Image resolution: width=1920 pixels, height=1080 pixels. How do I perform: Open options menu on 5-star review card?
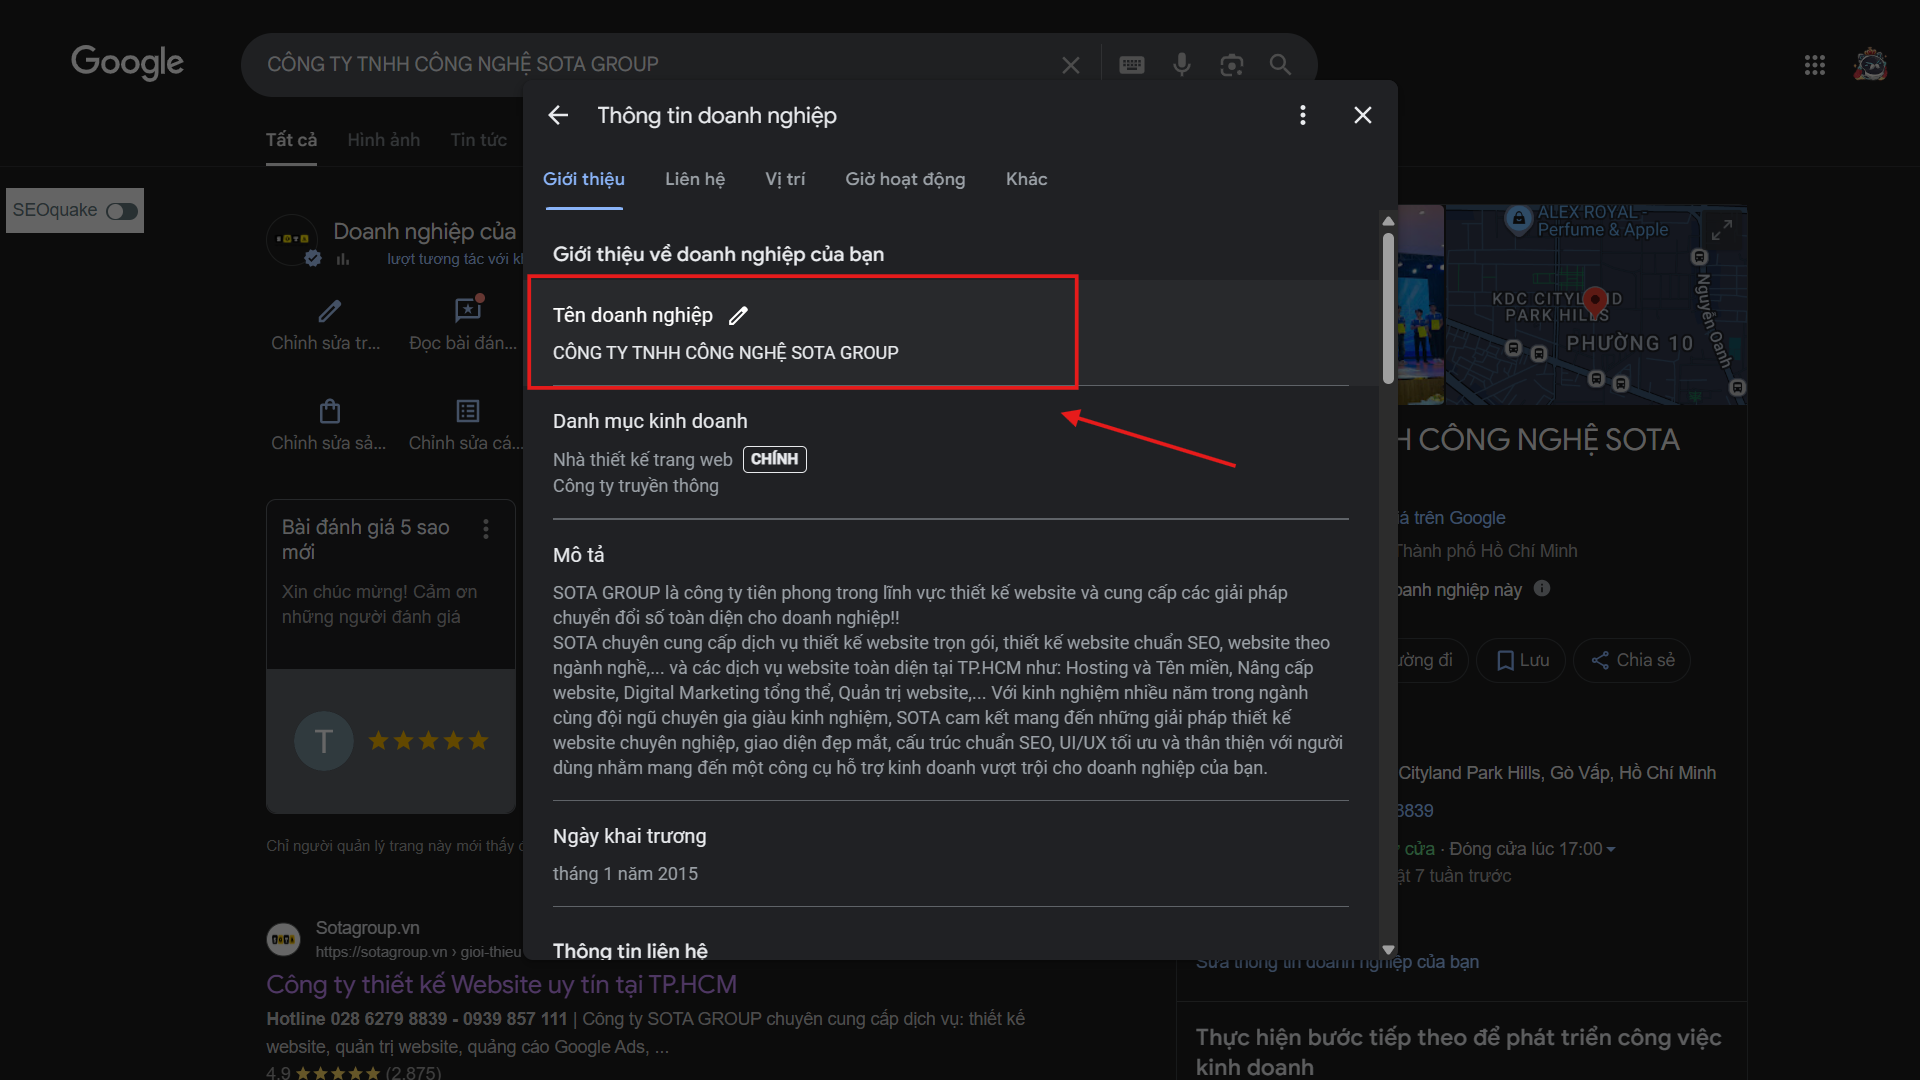click(x=486, y=529)
